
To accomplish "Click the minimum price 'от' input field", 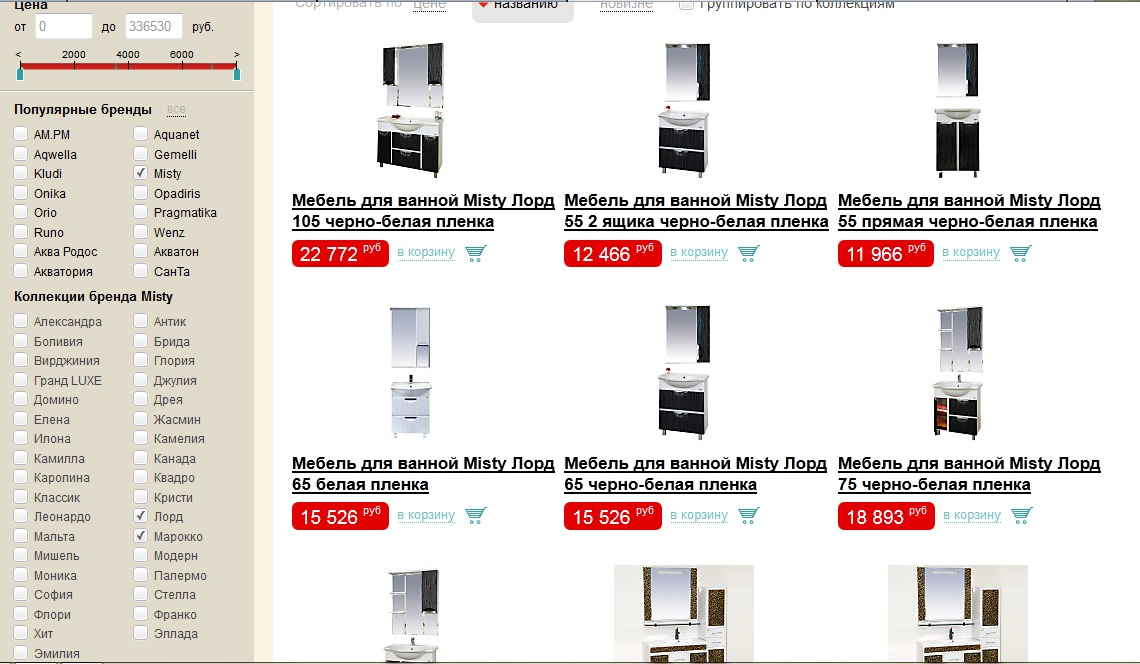I will [63, 27].
